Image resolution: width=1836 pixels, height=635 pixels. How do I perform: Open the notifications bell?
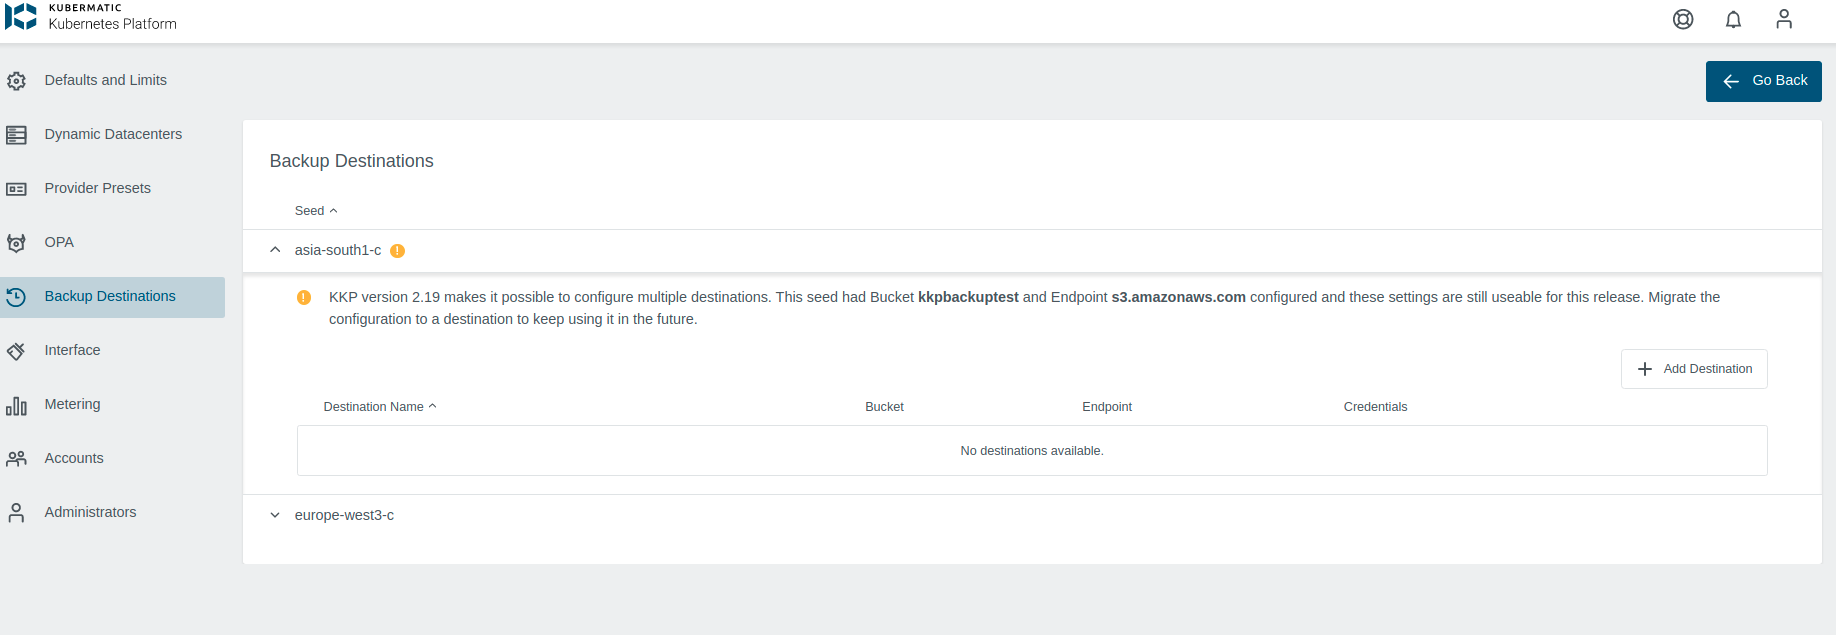[x=1733, y=19]
